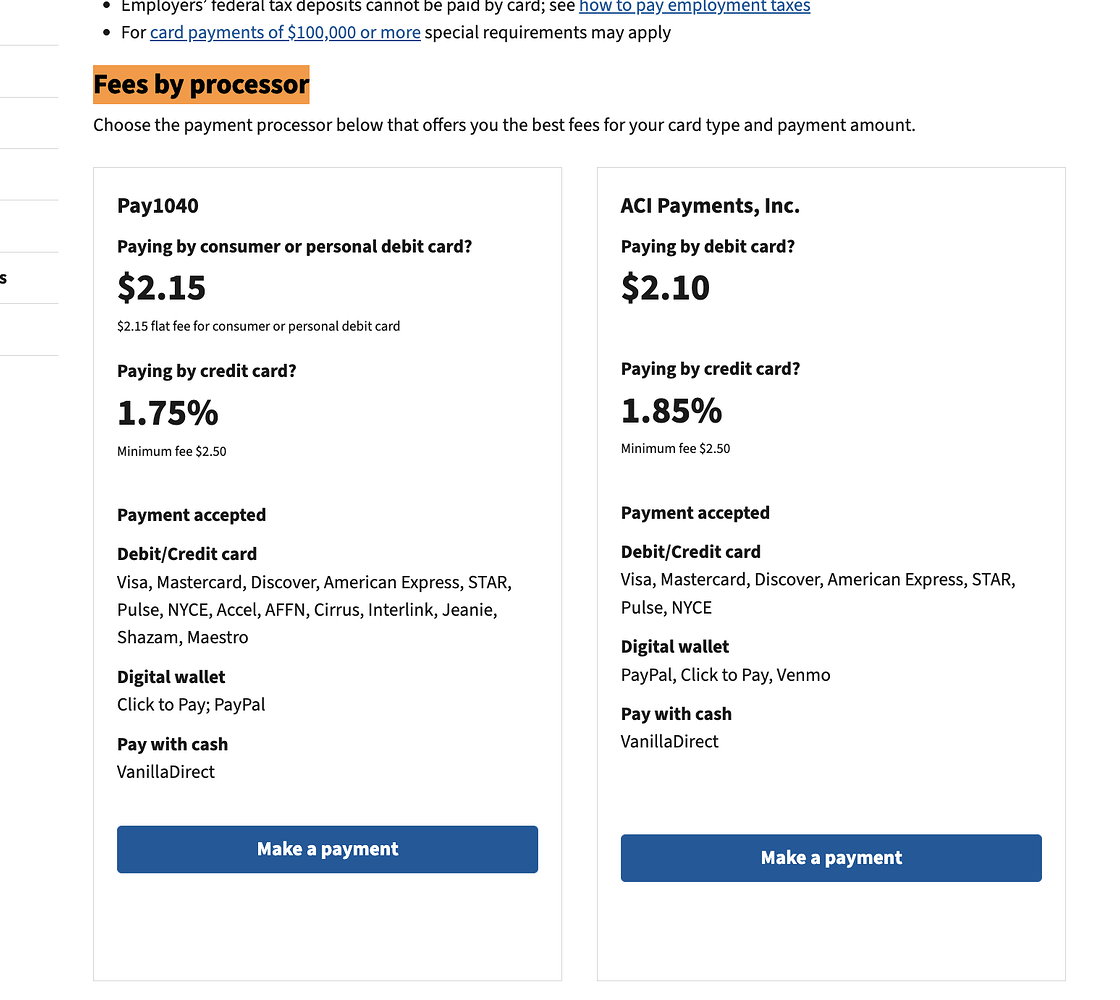The width and height of the screenshot is (1120, 1000).
Task: Click Make a payment under Pay1040
Action: tap(327, 849)
